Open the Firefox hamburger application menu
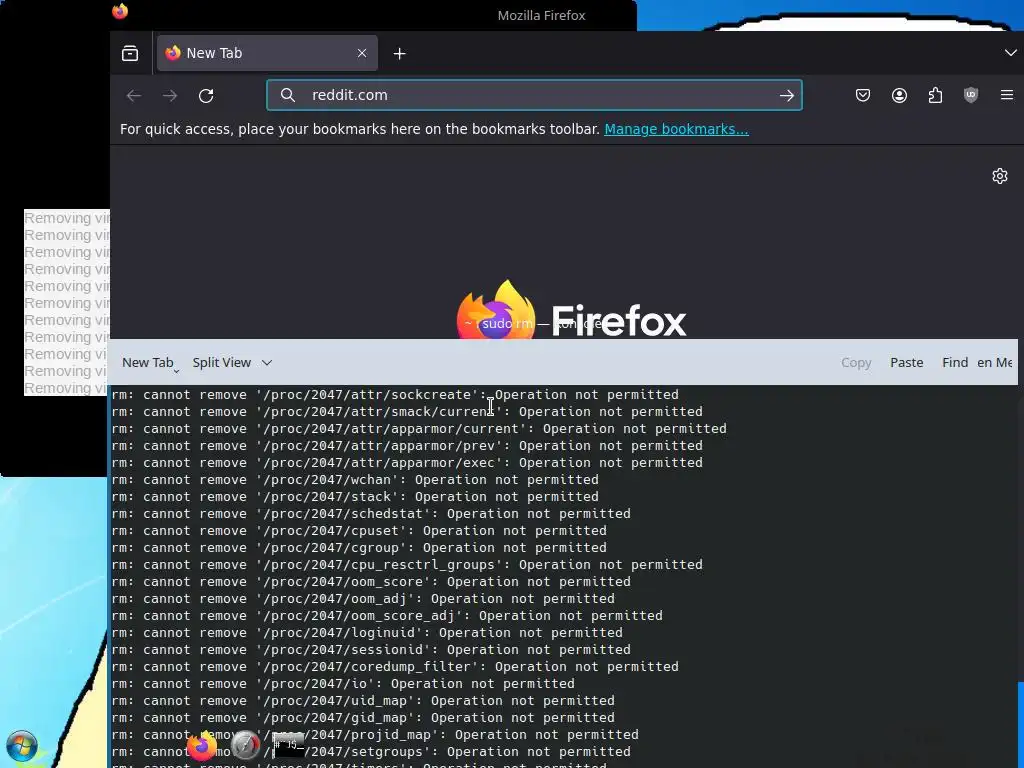1024x768 pixels. [x=1007, y=95]
